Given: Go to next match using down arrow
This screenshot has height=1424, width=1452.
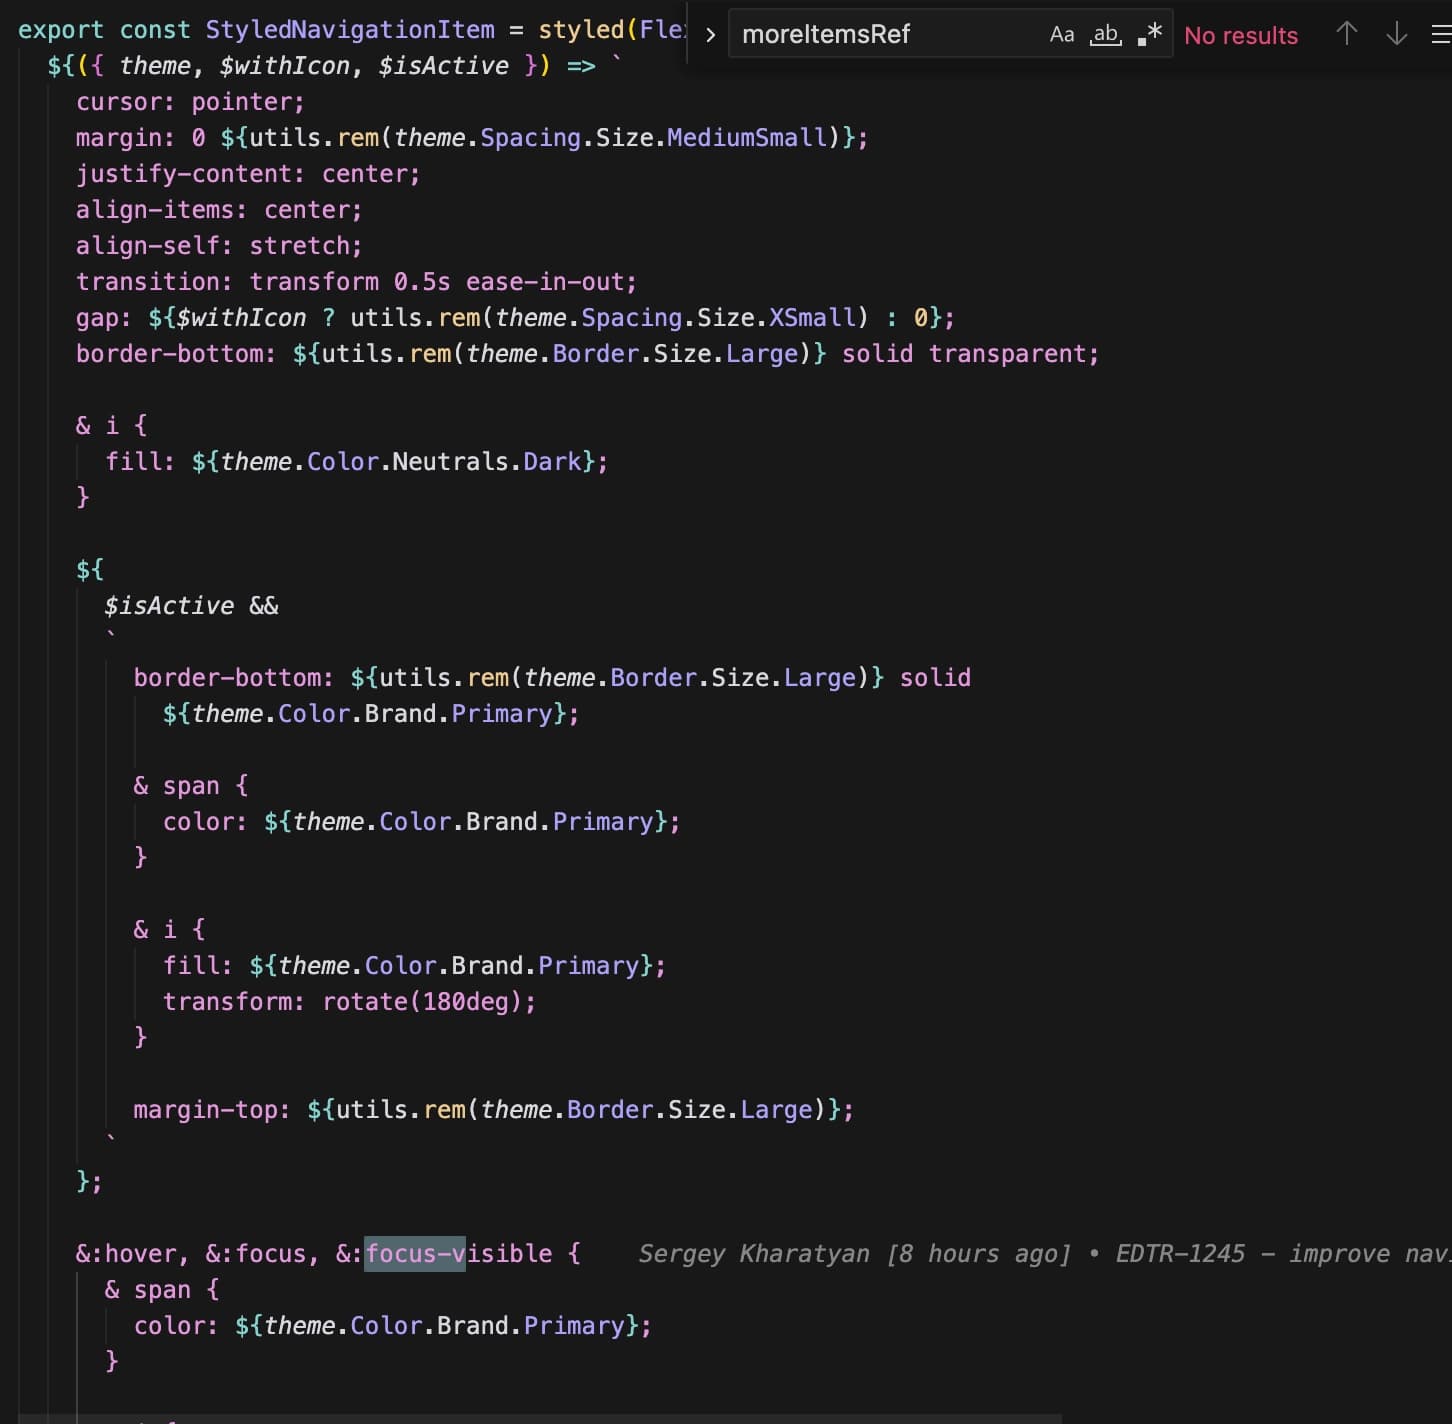Looking at the screenshot, I should [x=1396, y=35].
